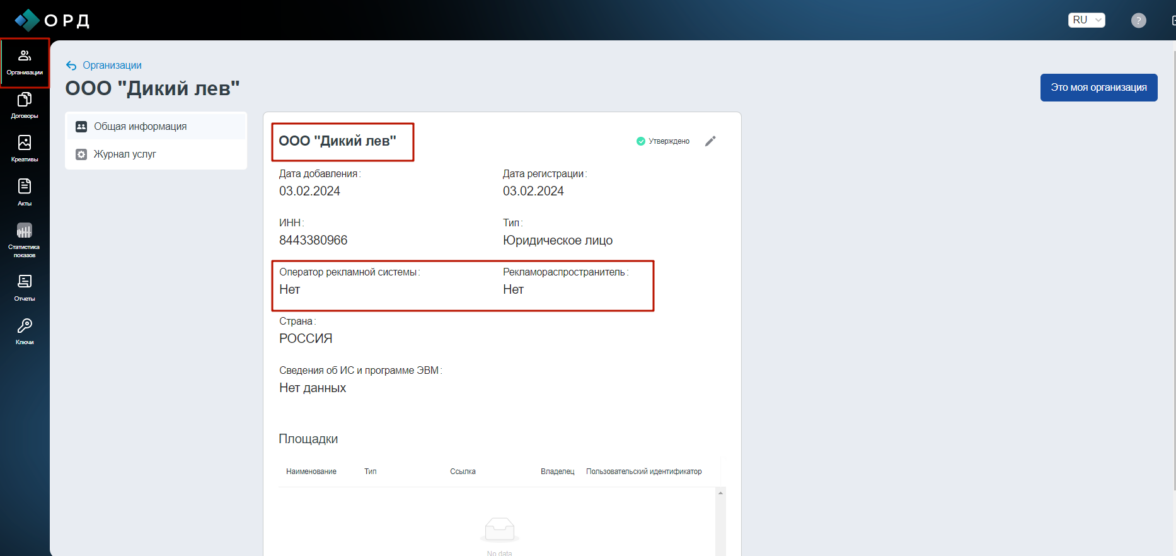Click the ОРД logo in the header
Viewport: 1176px width, 556px height.
point(52,20)
